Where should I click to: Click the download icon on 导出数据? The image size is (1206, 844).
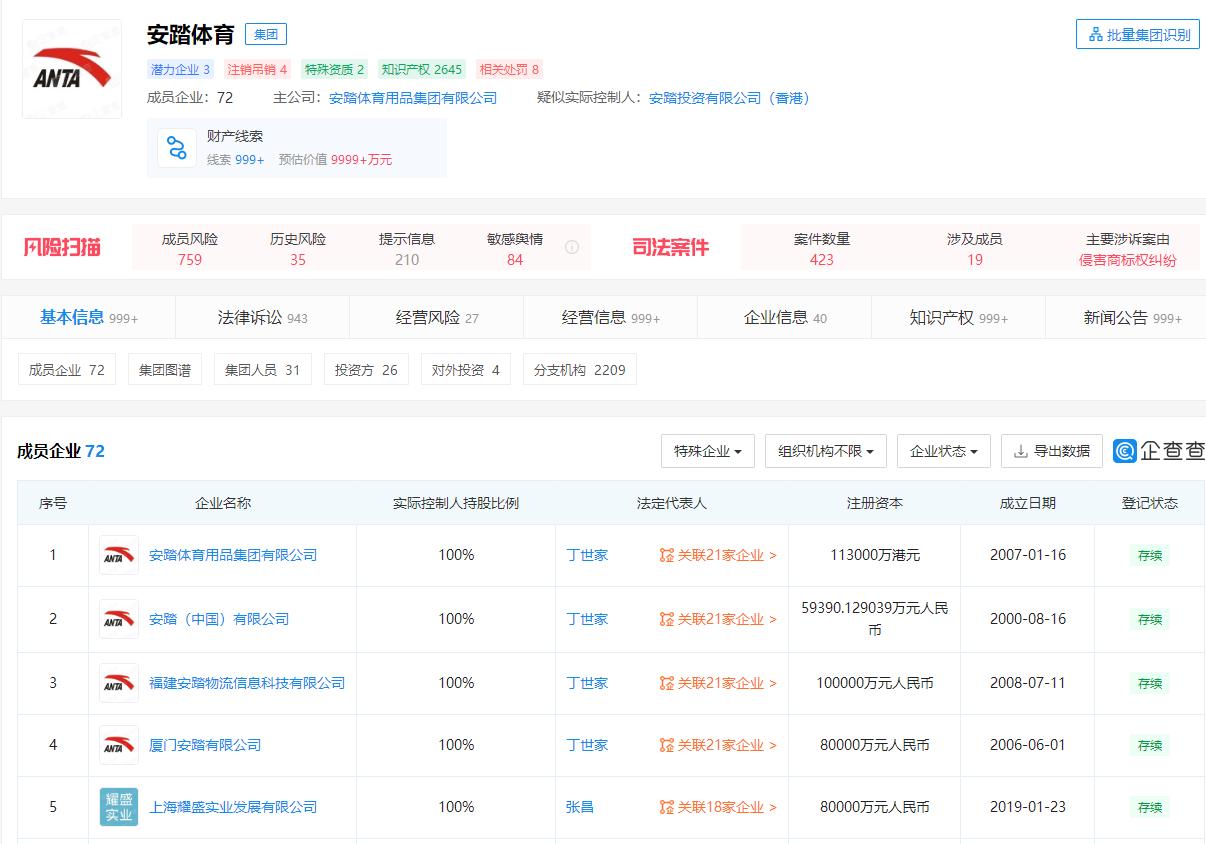pos(1023,451)
